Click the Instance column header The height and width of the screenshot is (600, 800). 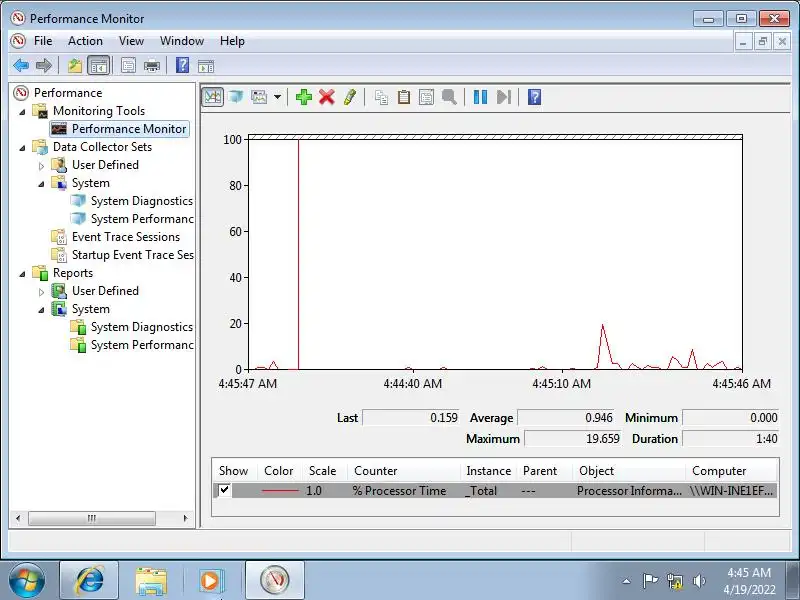[488, 470]
